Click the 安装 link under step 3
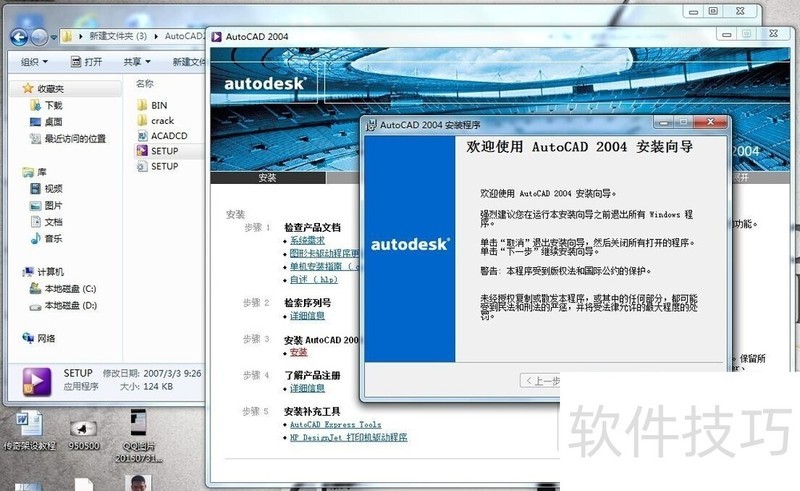 pyautogui.click(x=298, y=352)
